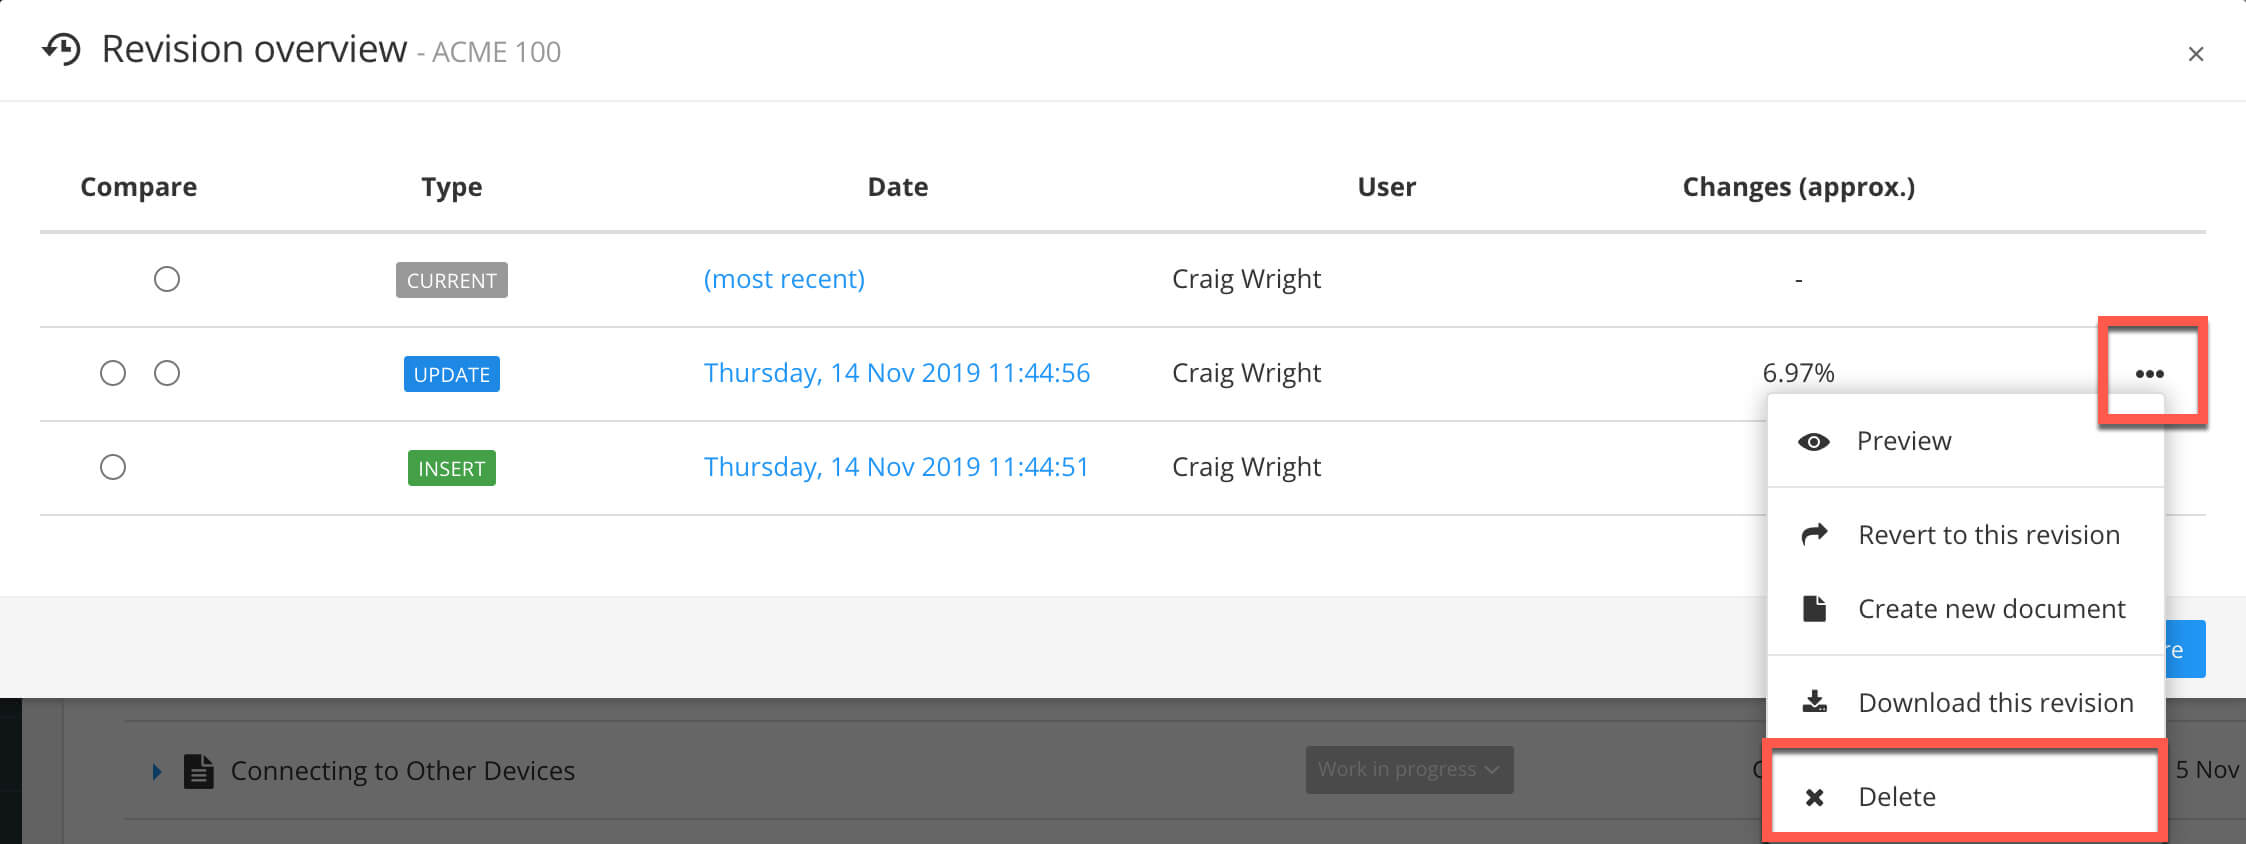Click the download icon in revision menu

tap(1814, 702)
